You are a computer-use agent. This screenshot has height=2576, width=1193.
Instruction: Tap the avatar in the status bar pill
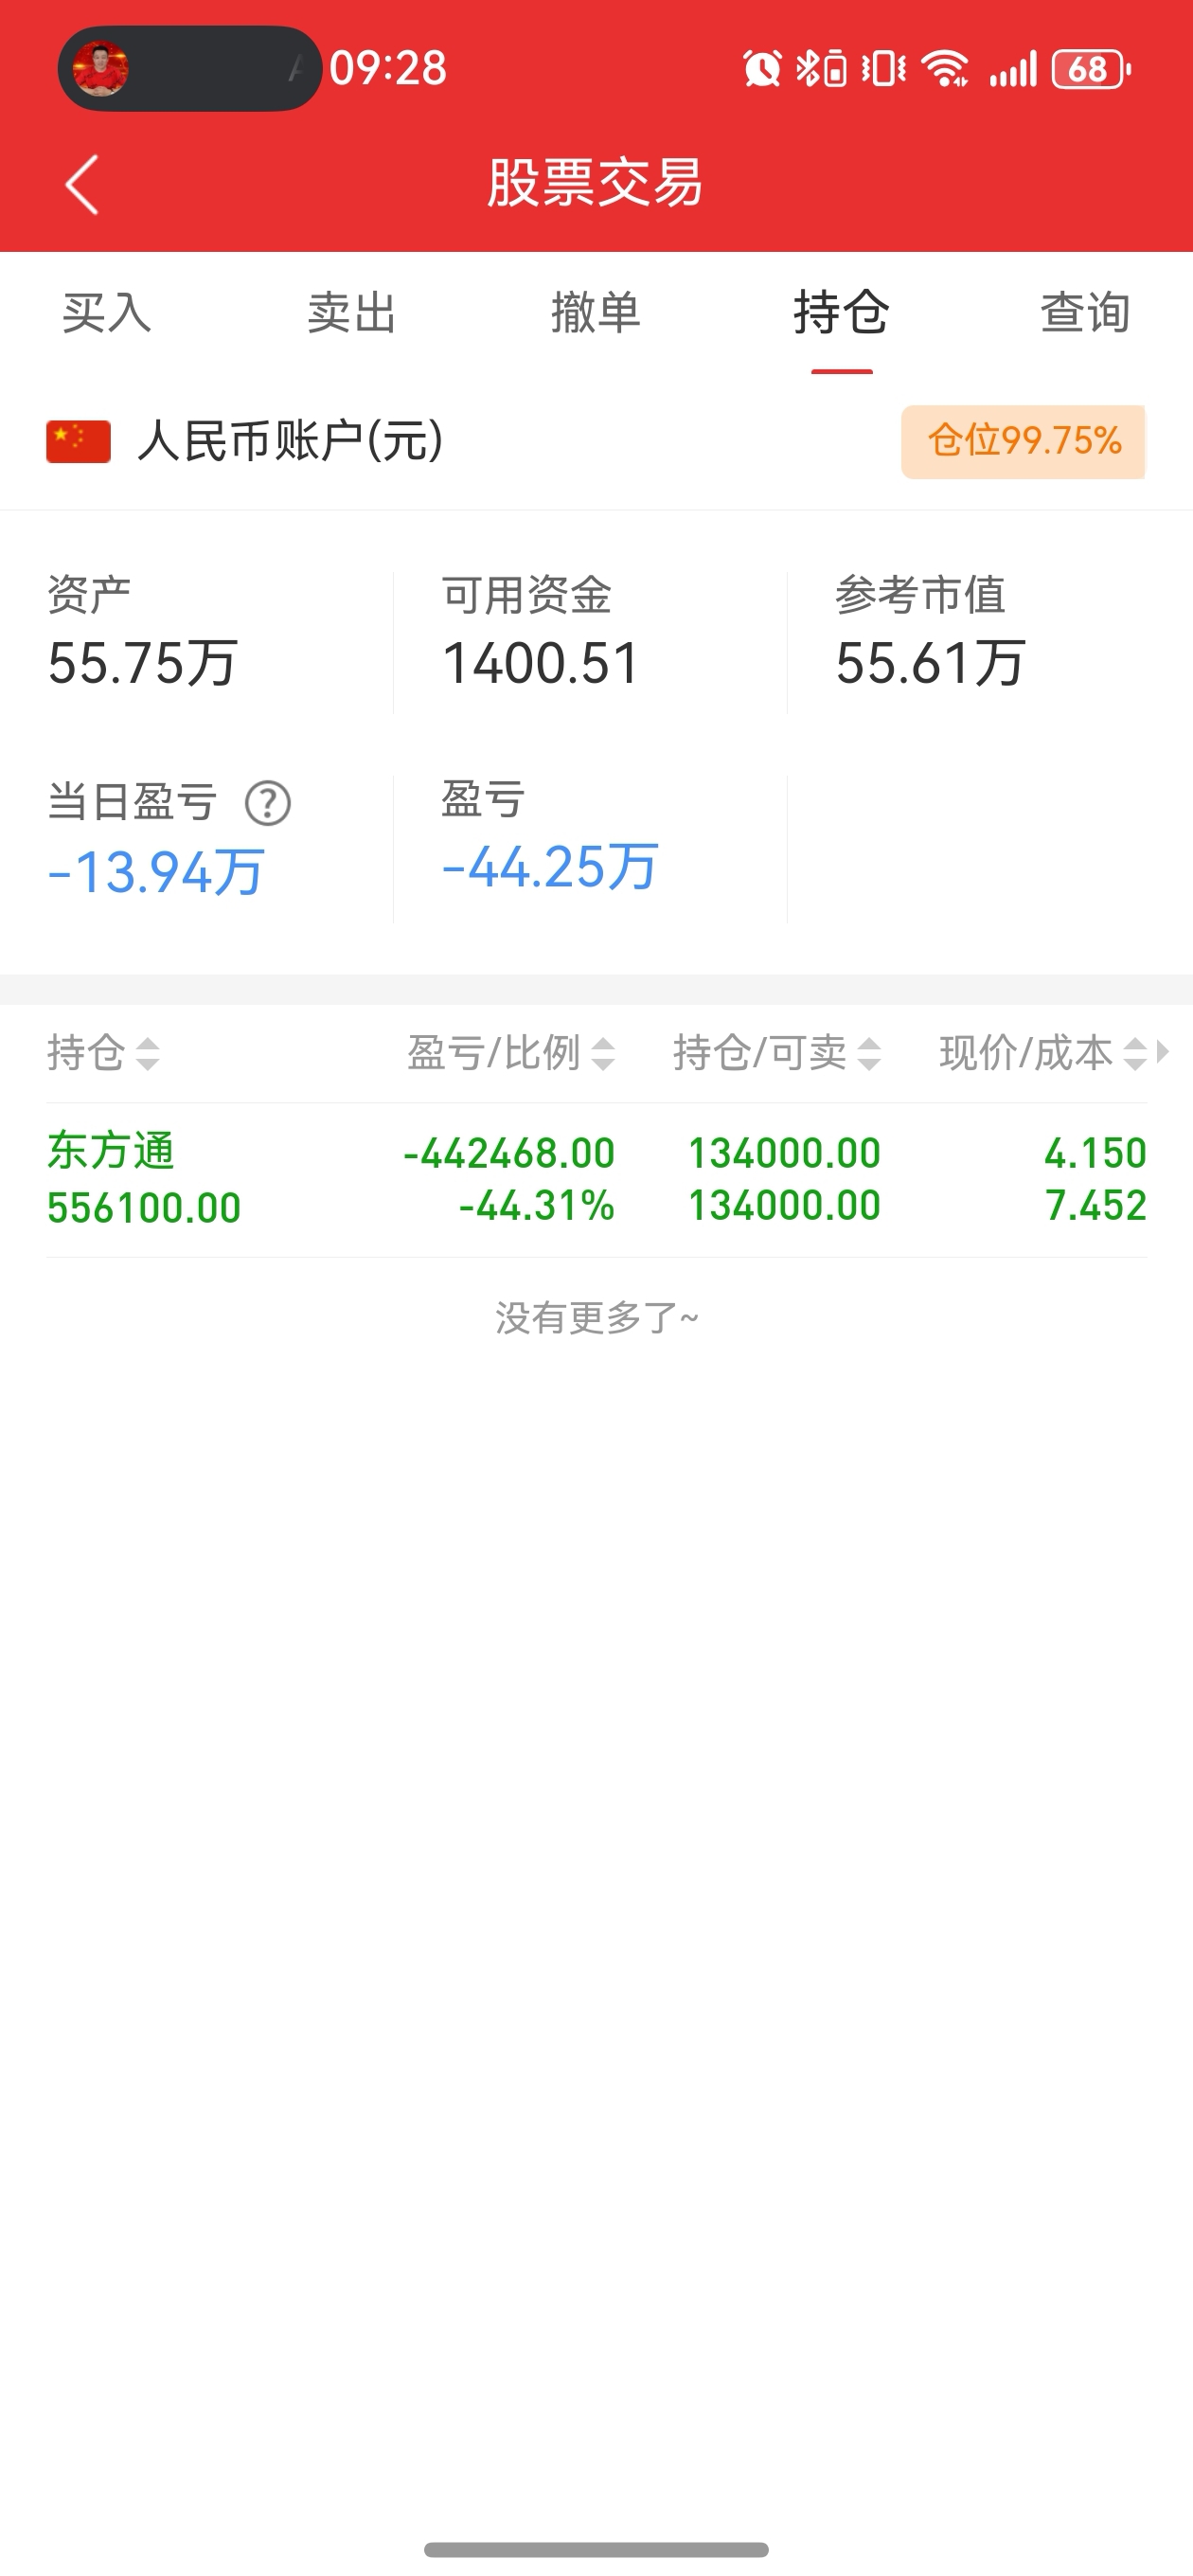(101, 69)
